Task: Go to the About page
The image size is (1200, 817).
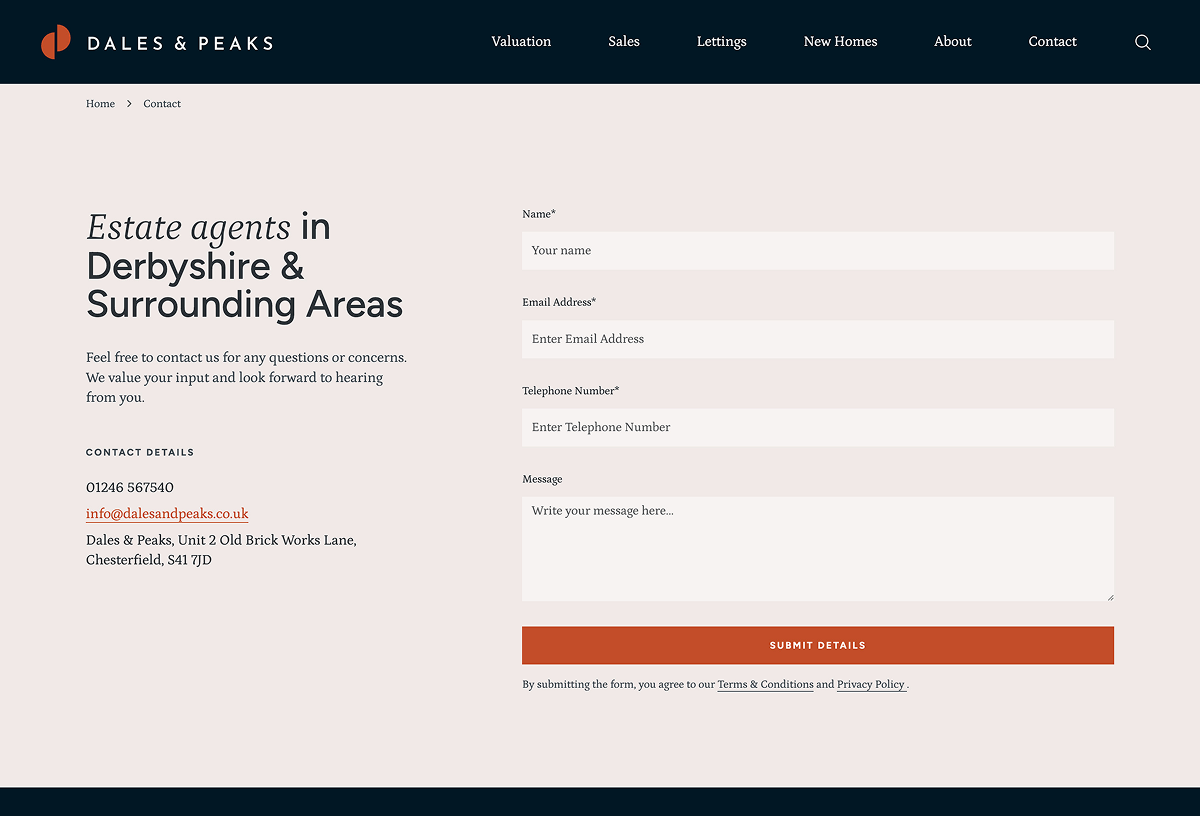Action: coord(952,41)
